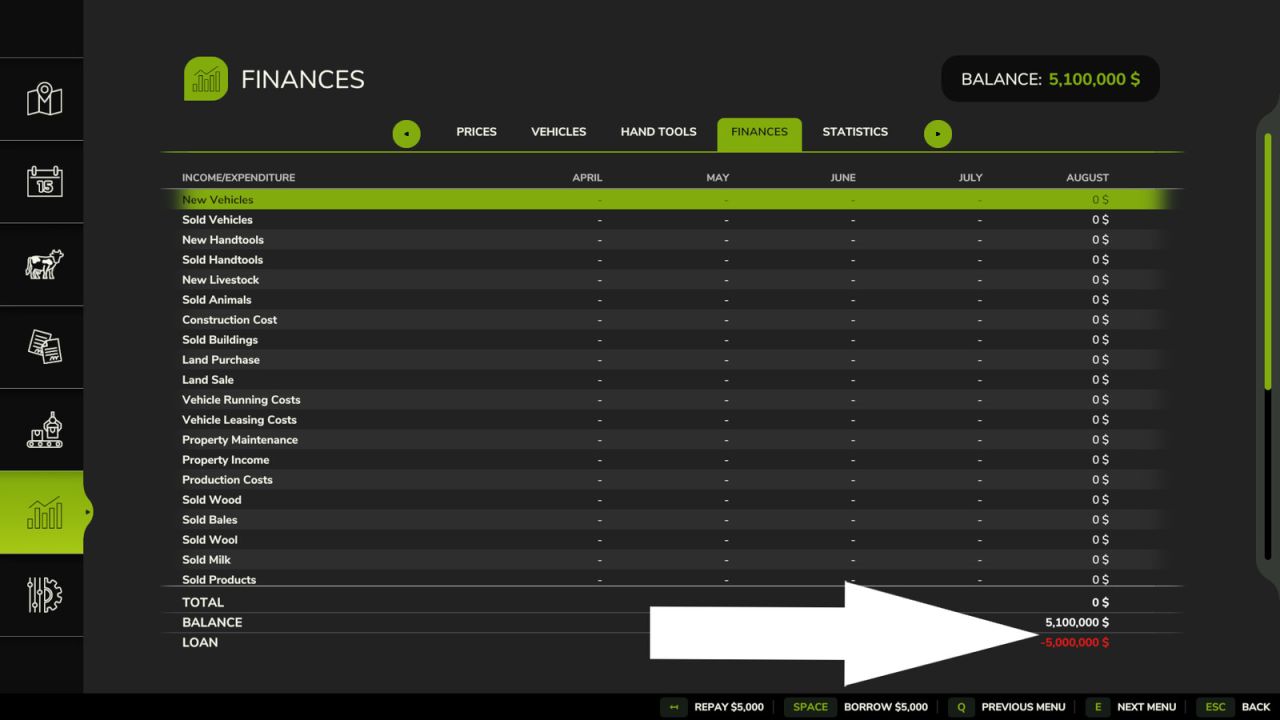Open the game settings sliders icon
This screenshot has width=1280, height=720.
pyautogui.click(x=44, y=595)
